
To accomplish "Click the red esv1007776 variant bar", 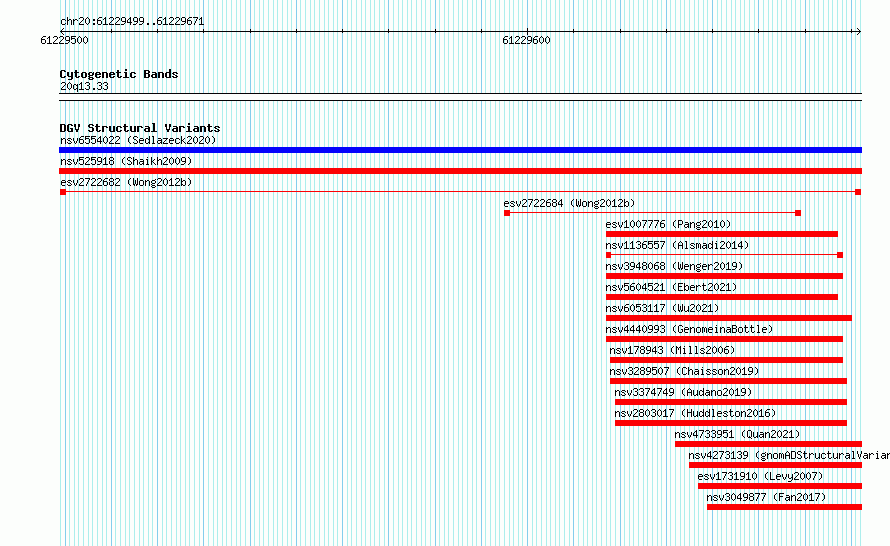I will [x=722, y=234].
